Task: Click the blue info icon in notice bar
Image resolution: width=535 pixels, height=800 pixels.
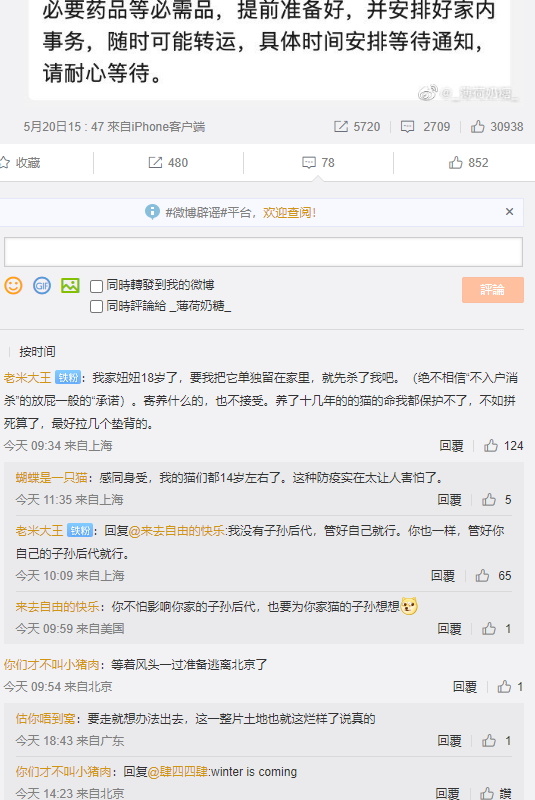Action: pos(152,212)
